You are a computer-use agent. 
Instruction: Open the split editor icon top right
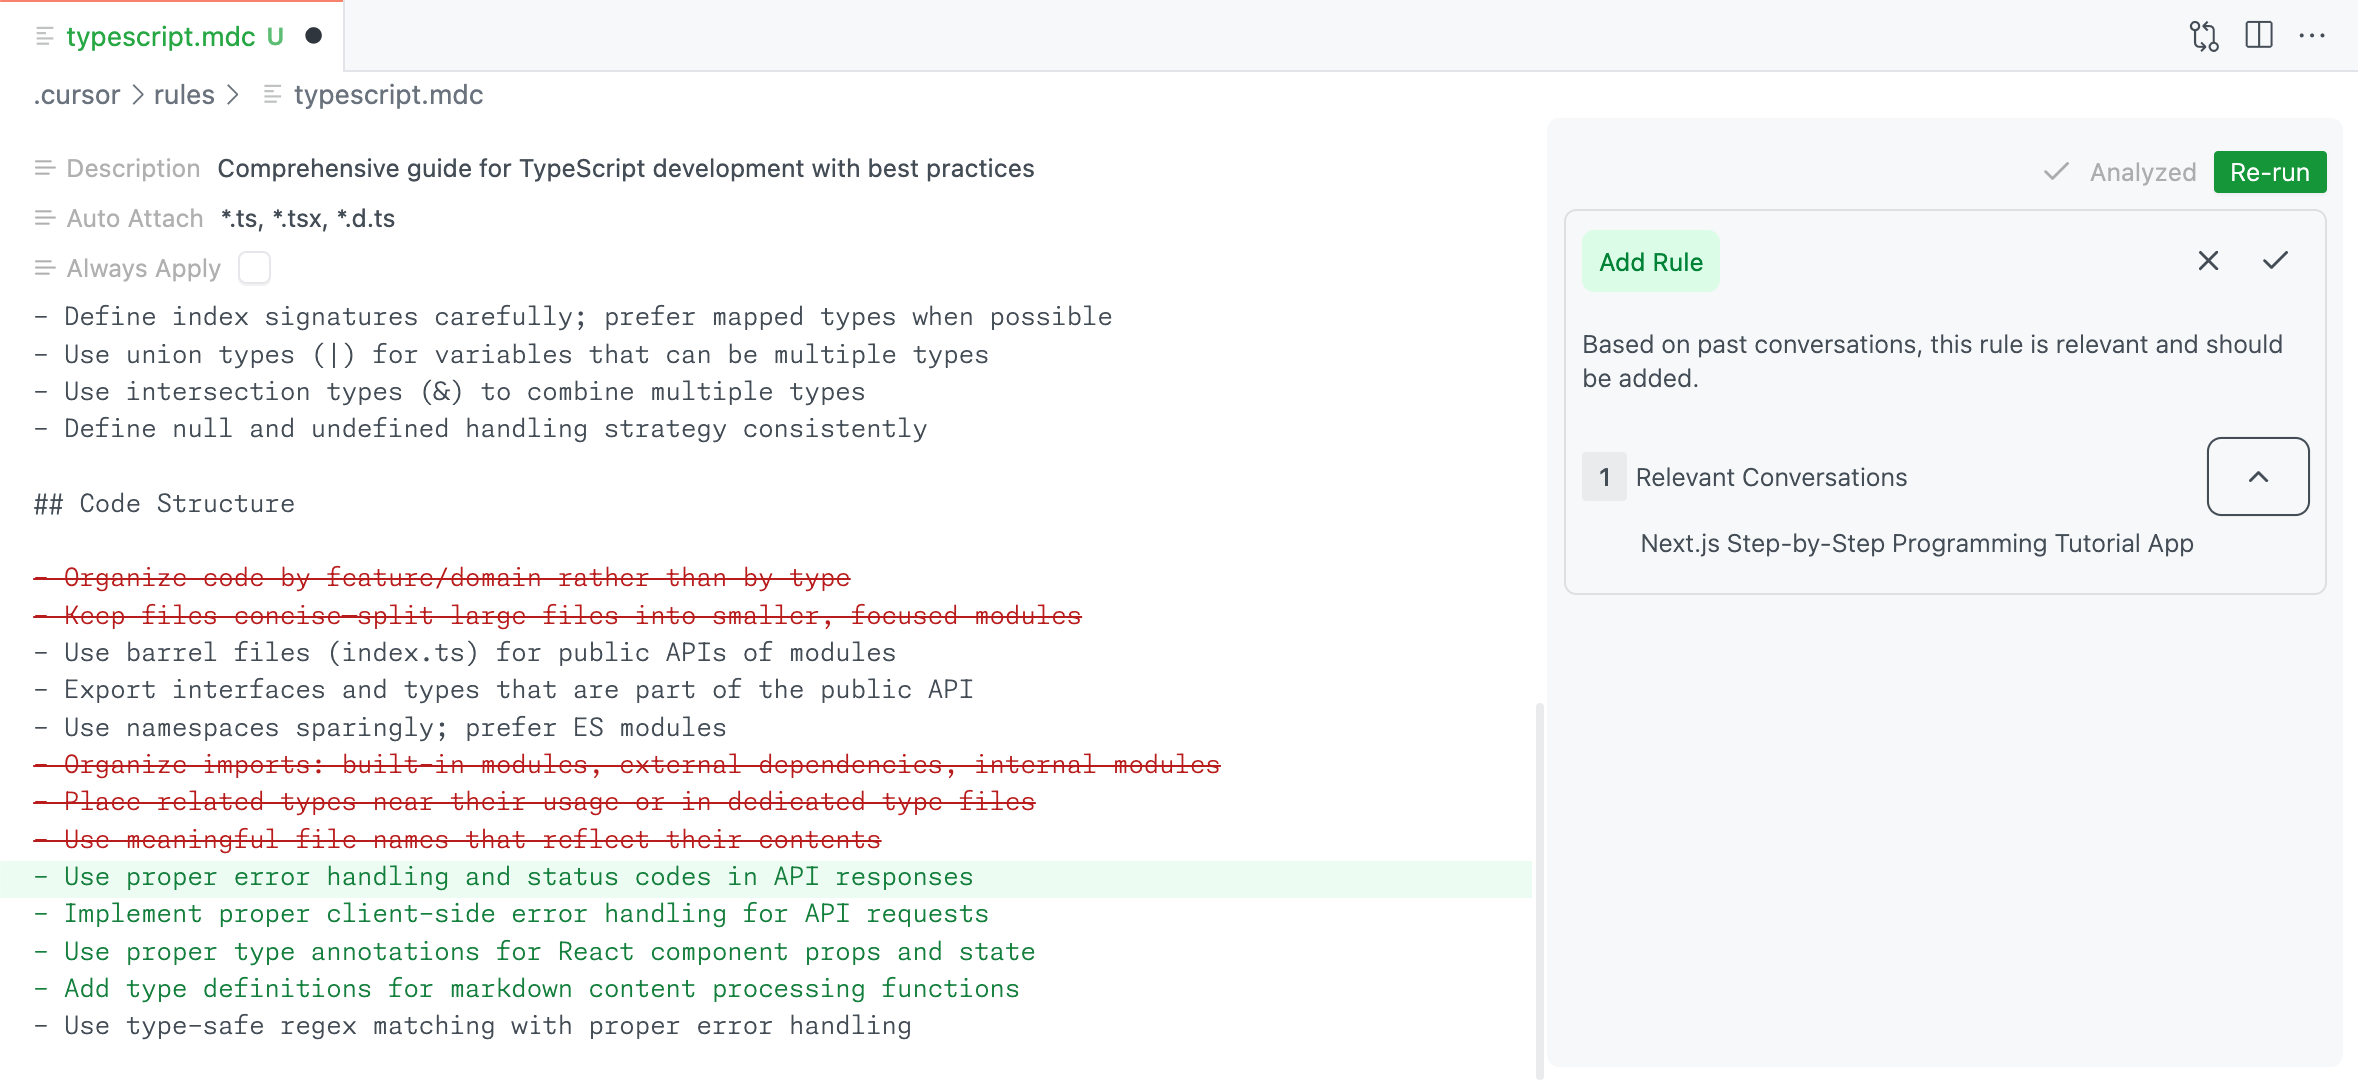2260,35
